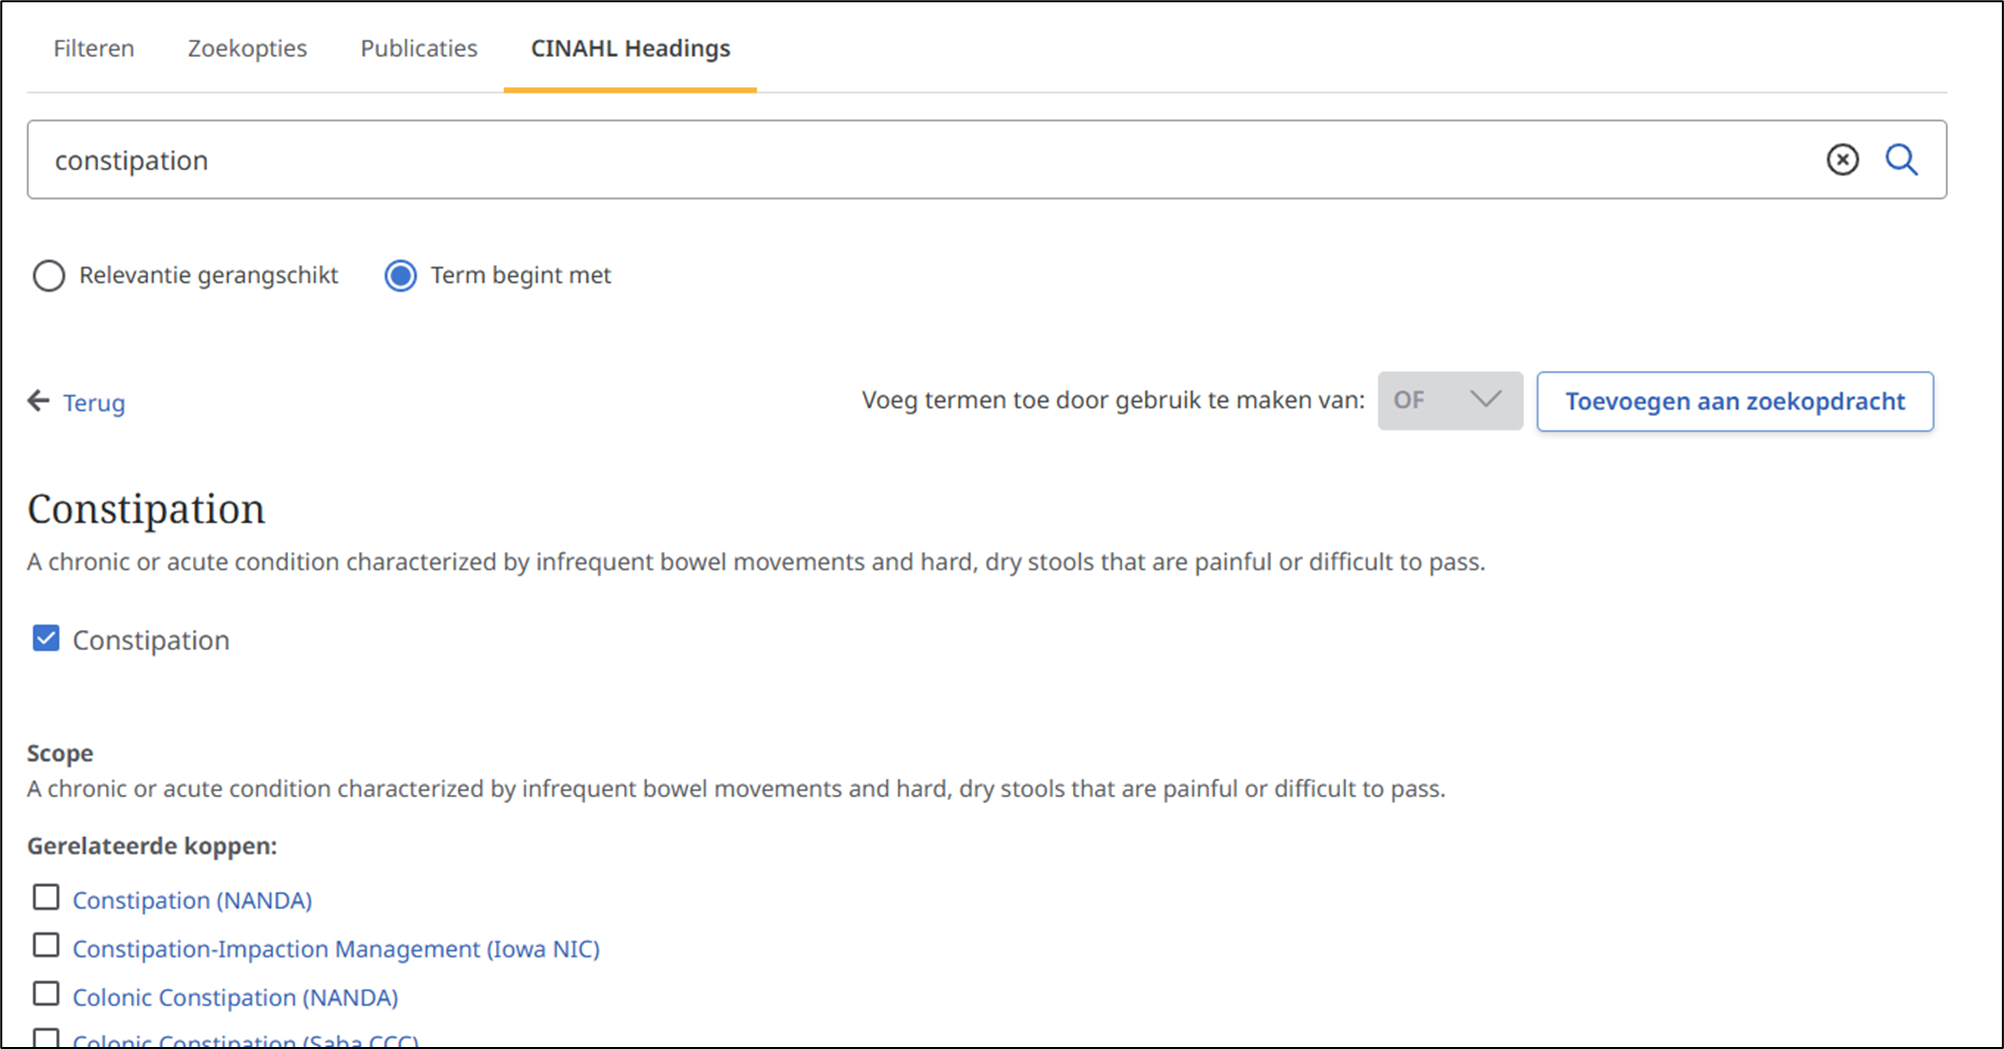This screenshot has height=1049, width=2004.
Task: Focus the headings search input field
Action: [x=920, y=160]
